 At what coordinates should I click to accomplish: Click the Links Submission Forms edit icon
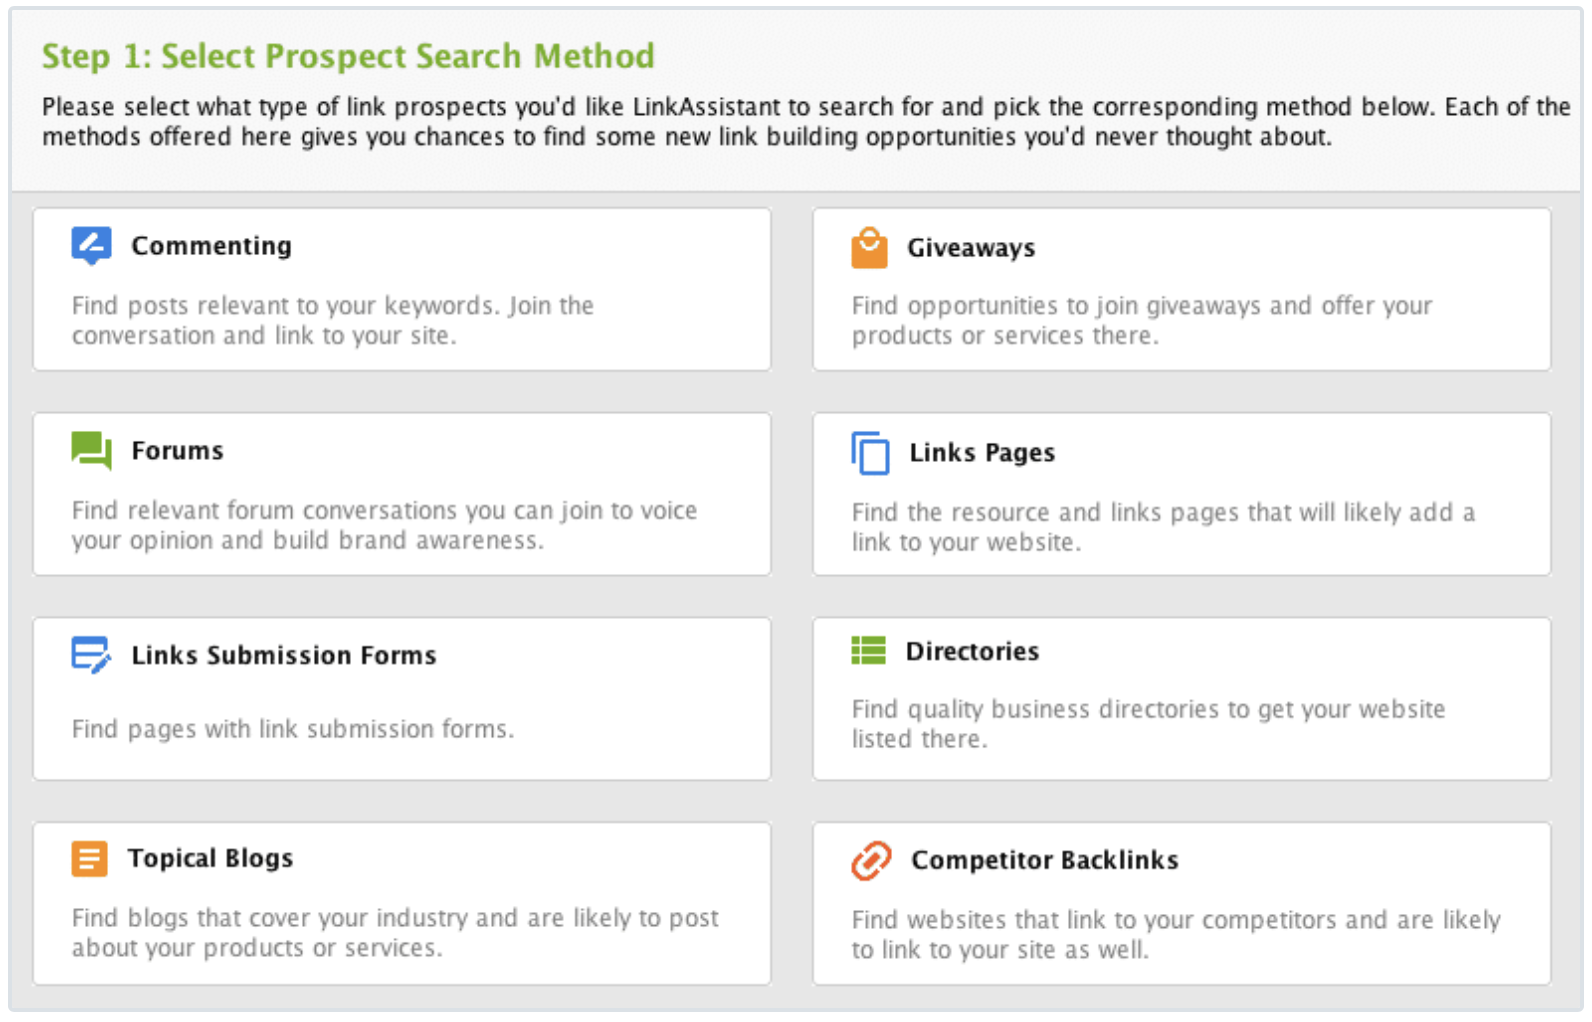pyautogui.click(x=91, y=655)
